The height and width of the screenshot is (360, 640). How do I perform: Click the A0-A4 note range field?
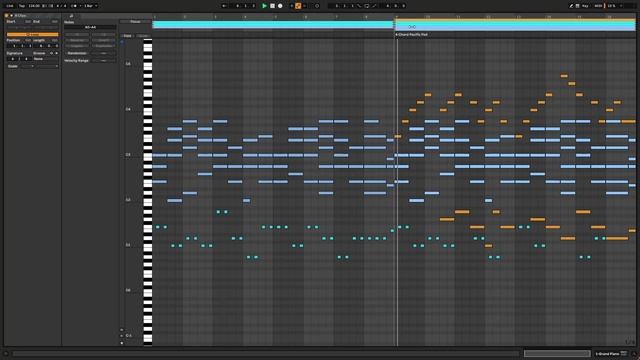point(90,27)
